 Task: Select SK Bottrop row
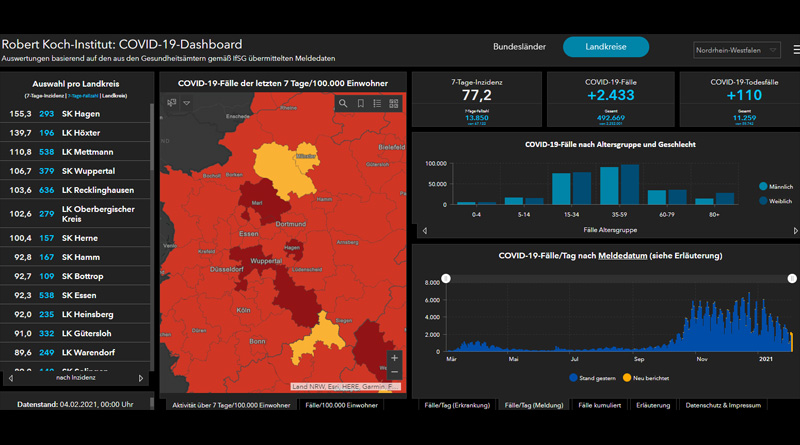point(76,276)
